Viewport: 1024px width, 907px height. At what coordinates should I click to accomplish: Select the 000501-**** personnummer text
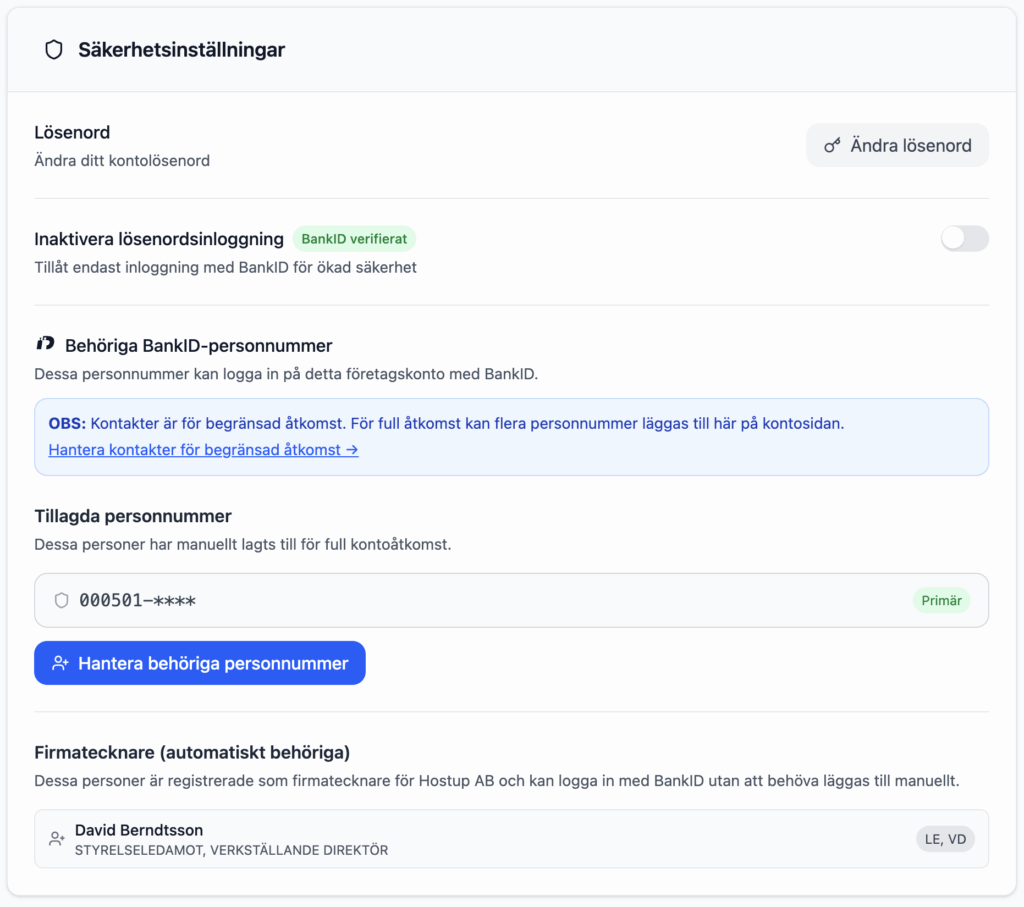pyautogui.click(x=138, y=600)
